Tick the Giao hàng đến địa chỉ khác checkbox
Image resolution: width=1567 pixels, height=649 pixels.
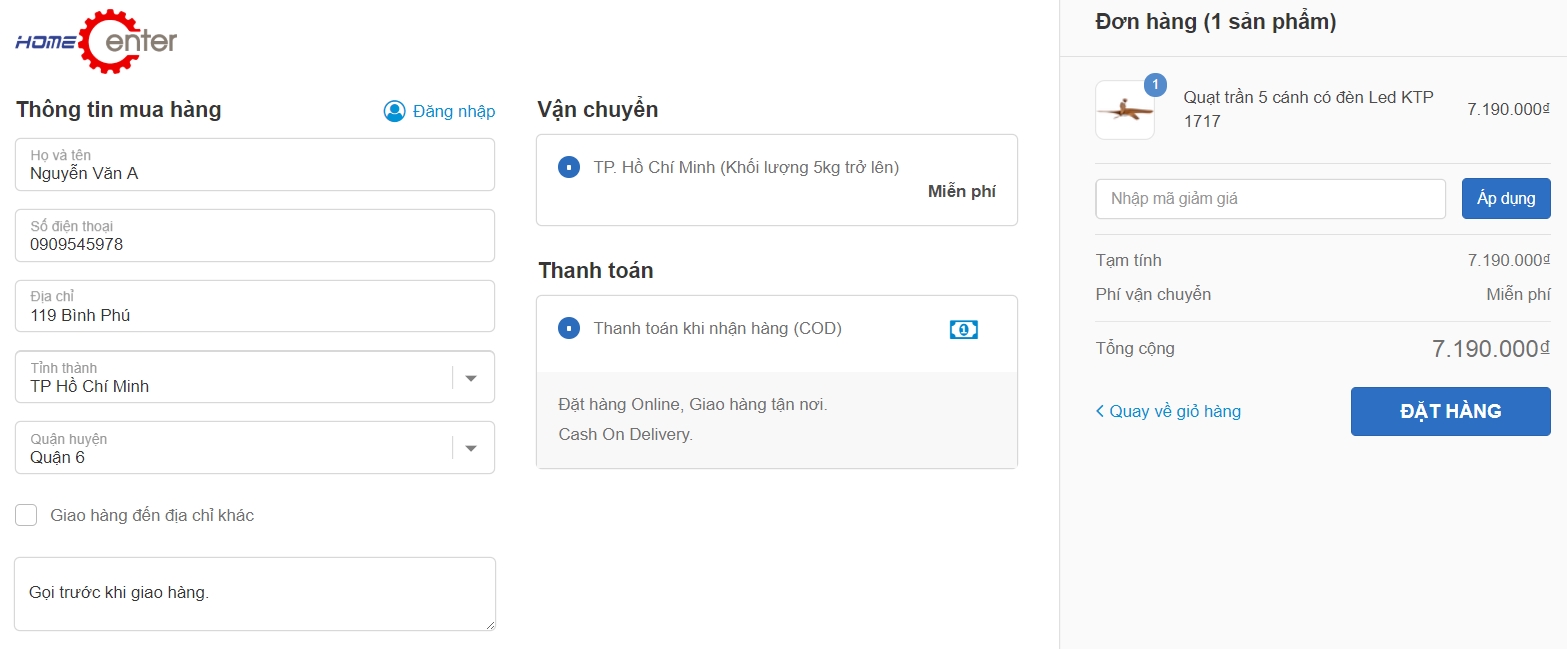coord(26,515)
